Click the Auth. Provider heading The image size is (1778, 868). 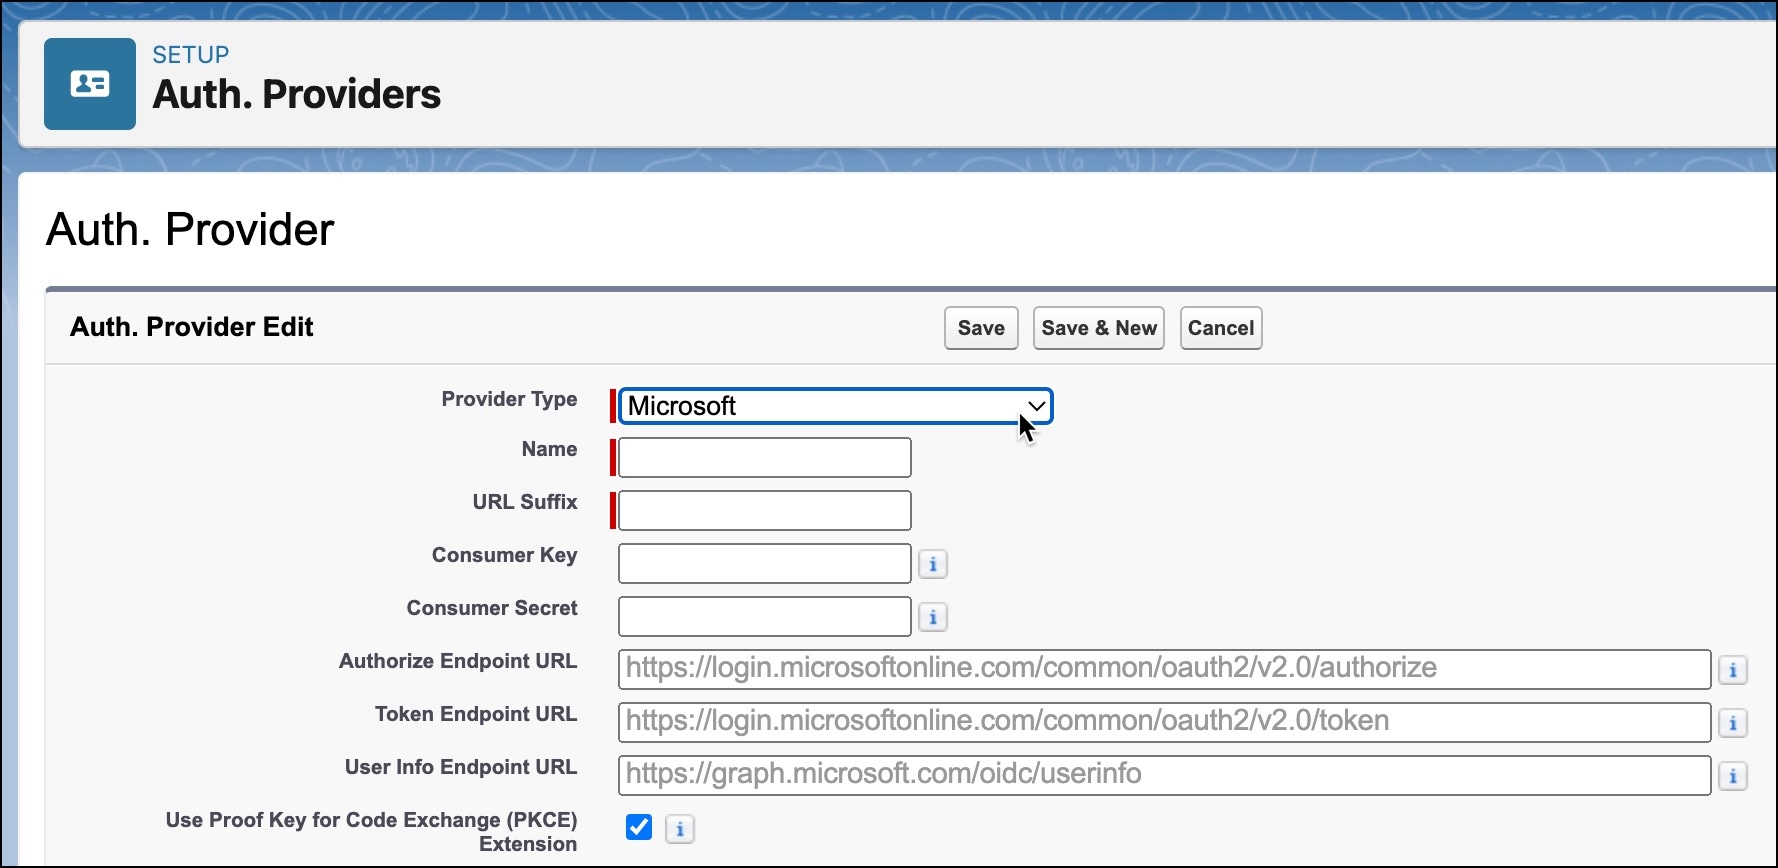(x=190, y=230)
